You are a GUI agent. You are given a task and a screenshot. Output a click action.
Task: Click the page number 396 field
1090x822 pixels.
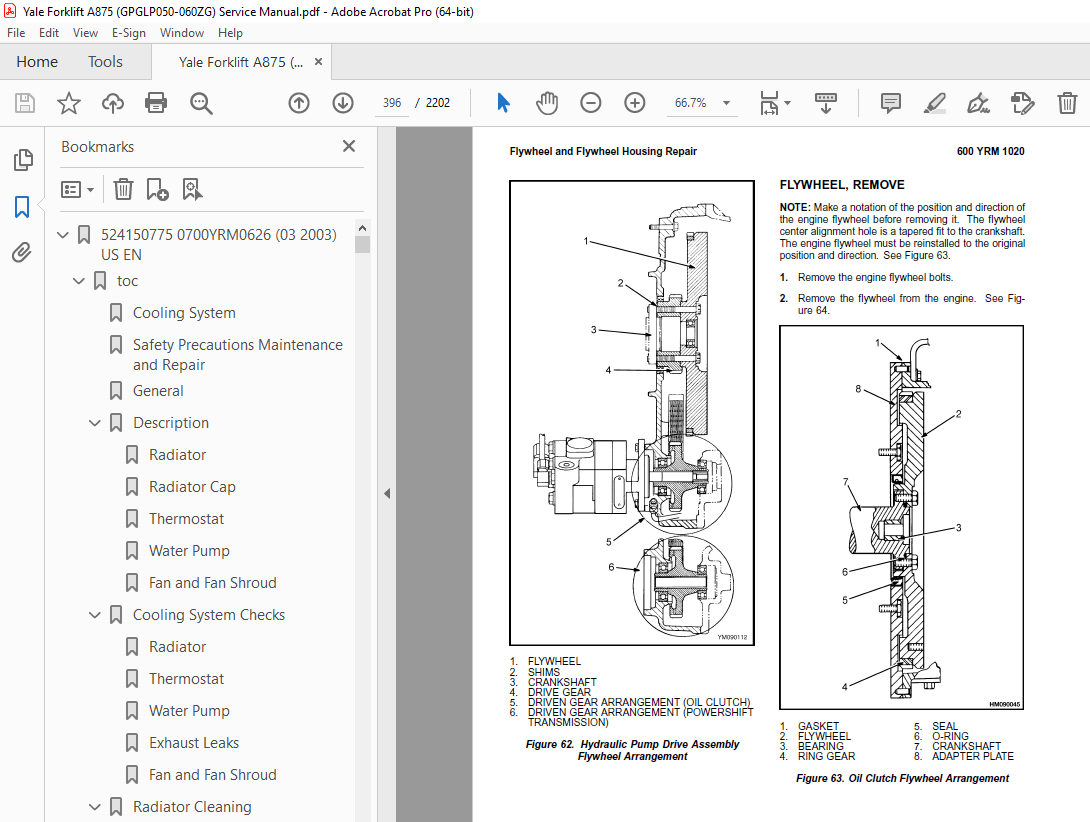392,103
